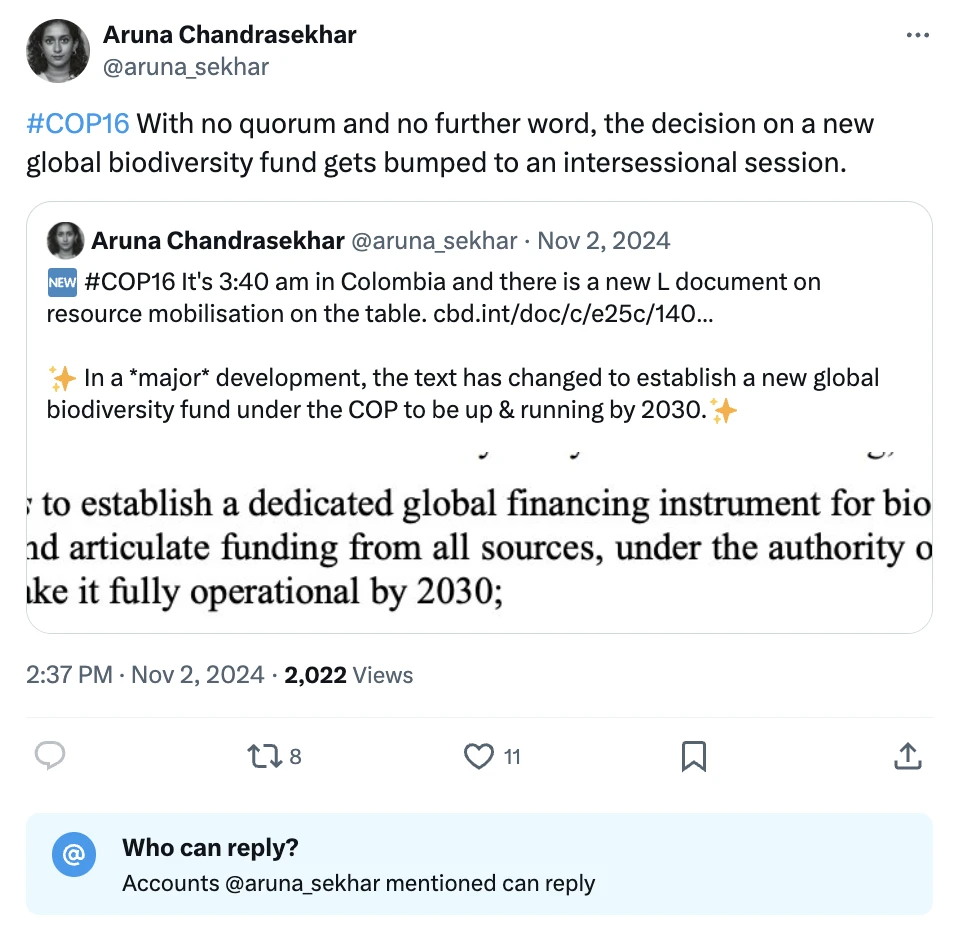Share the tweet via the upload arrow icon
Viewport: 958px width, 940px height.
[907, 757]
